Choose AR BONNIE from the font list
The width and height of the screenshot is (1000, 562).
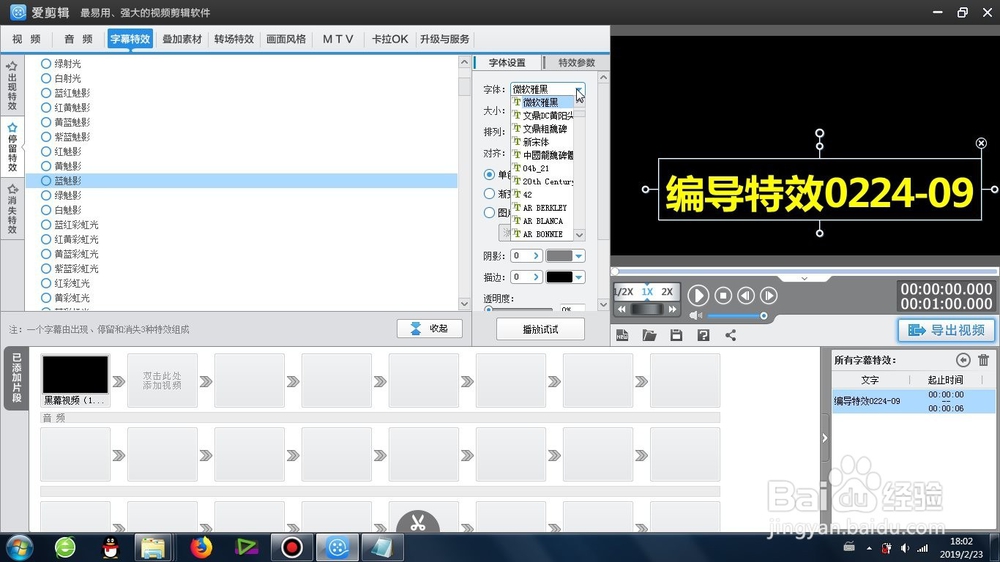point(543,234)
